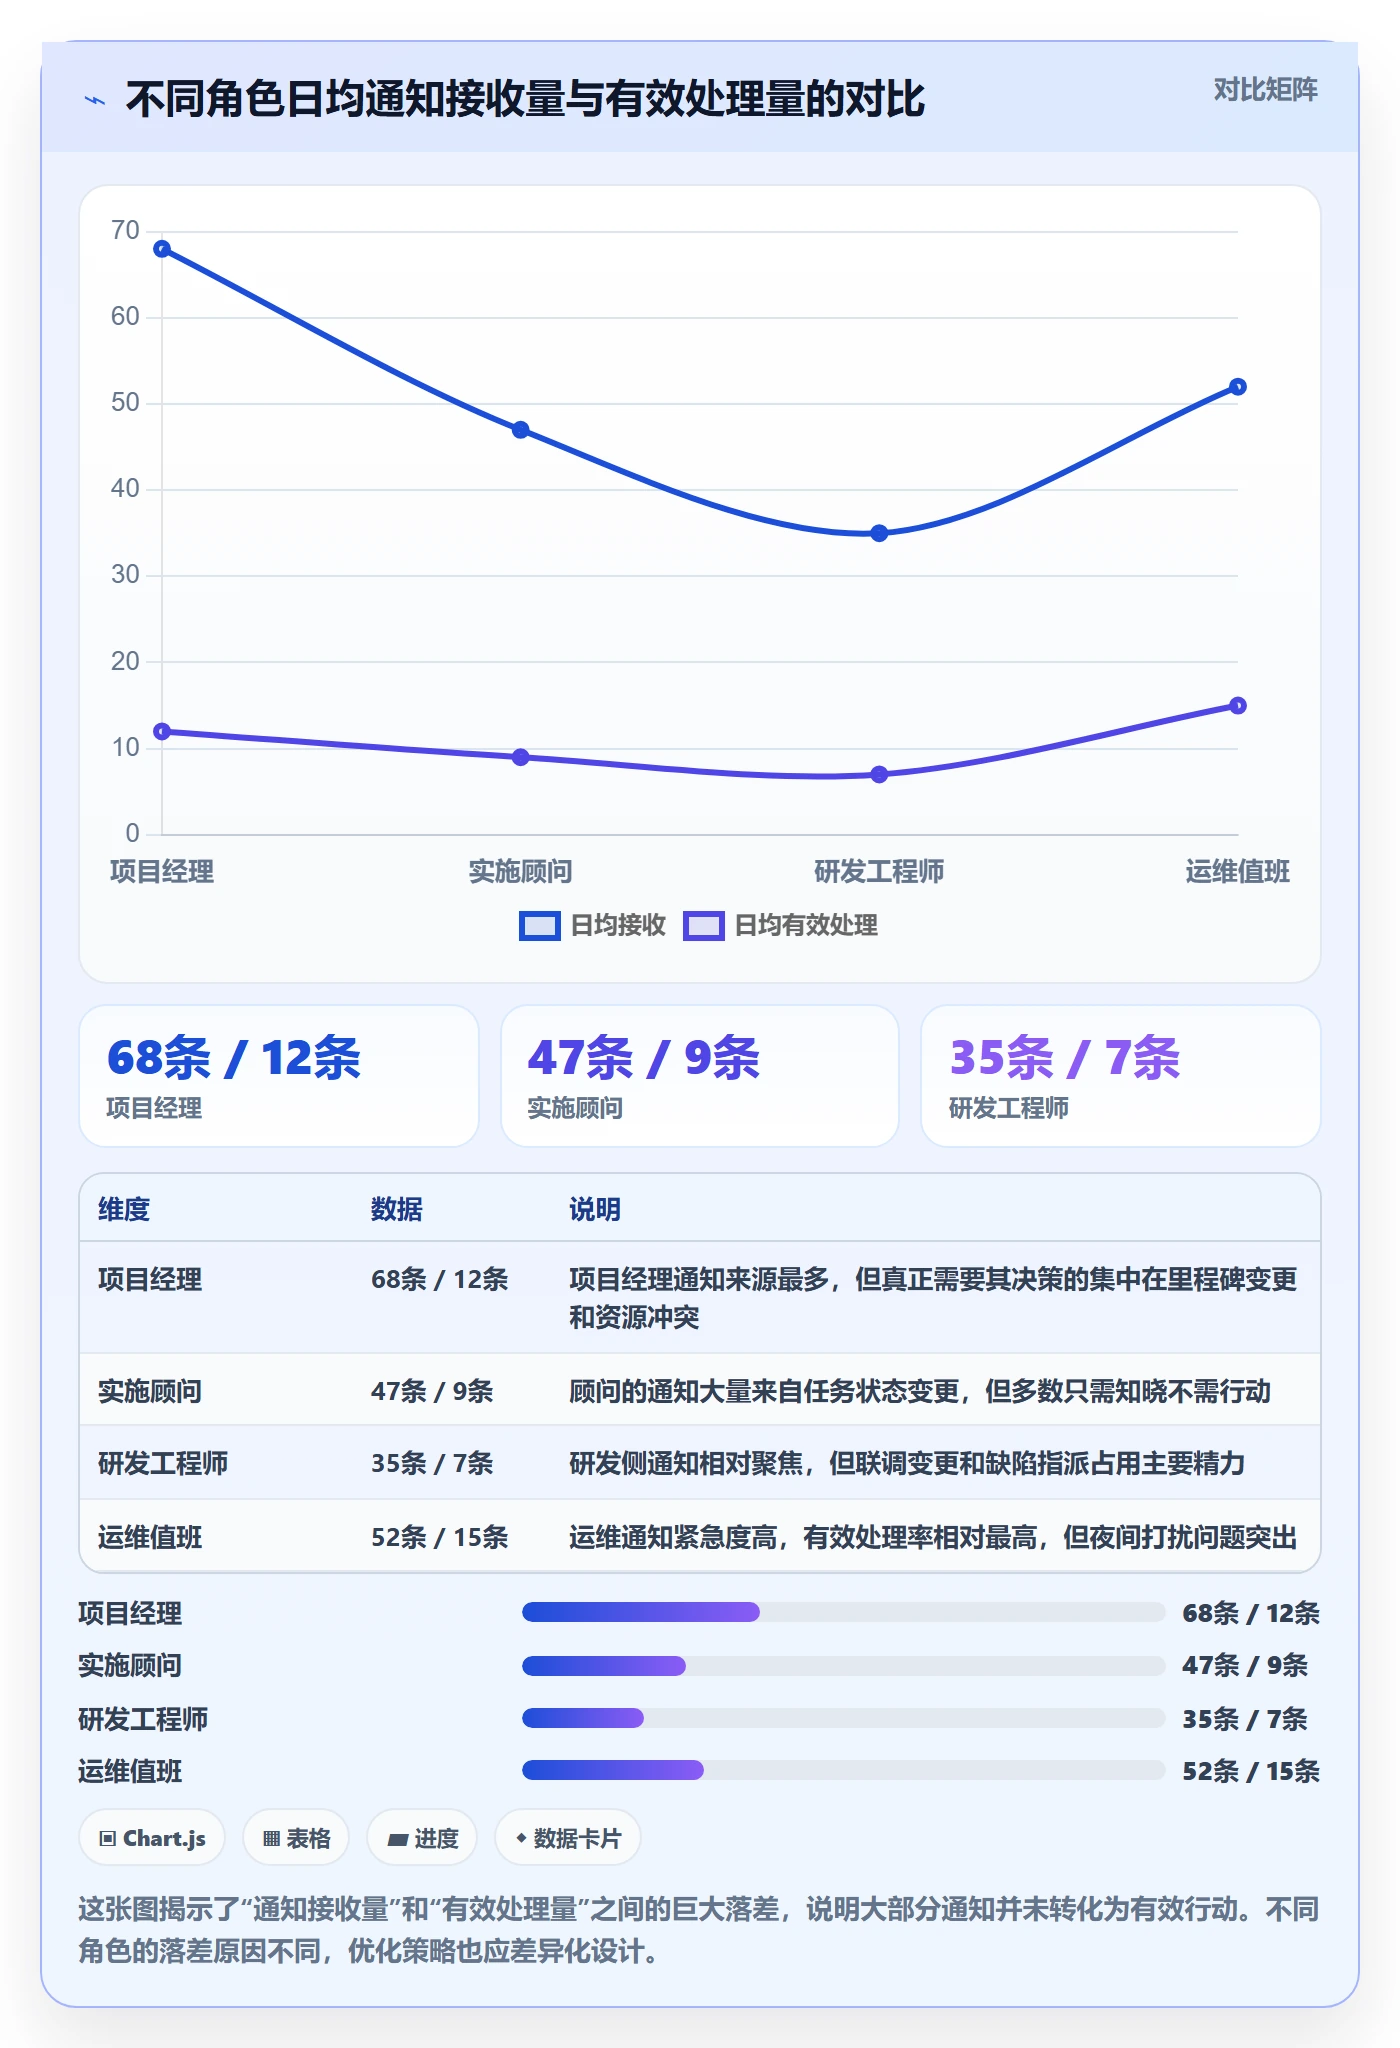
Task: Click table cell 68条 / 12条
Action: click(x=440, y=1279)
